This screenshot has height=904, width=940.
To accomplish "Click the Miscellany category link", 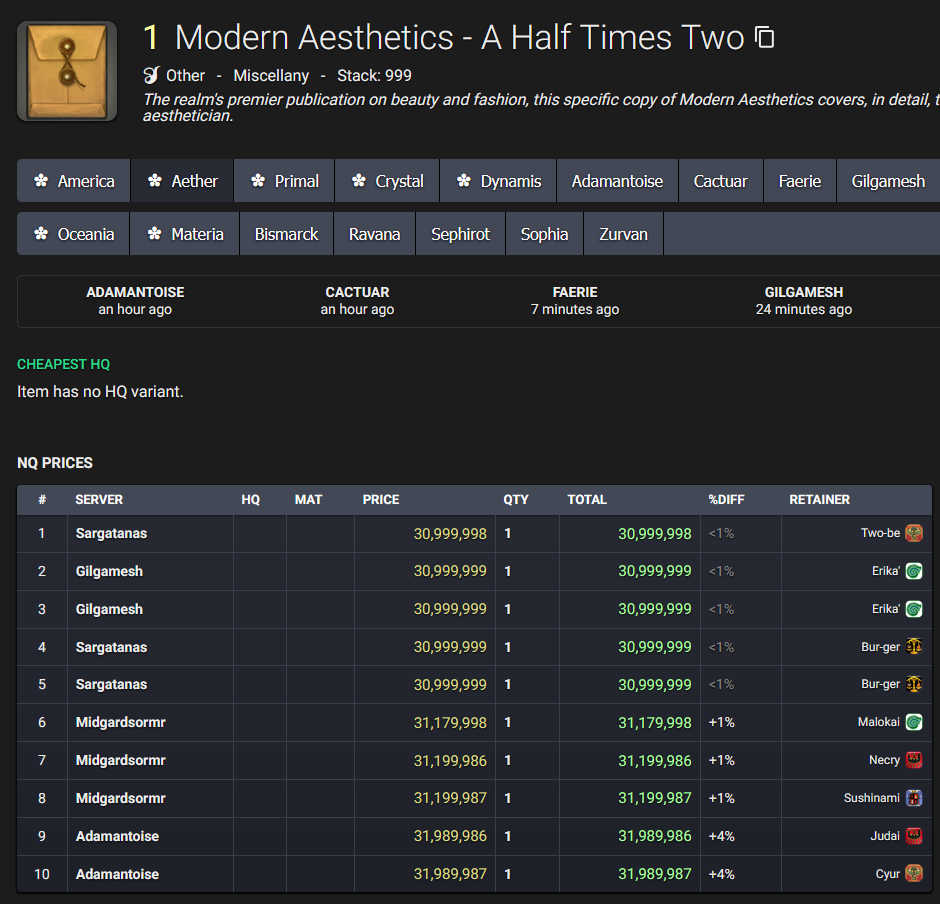I will 271,76.
